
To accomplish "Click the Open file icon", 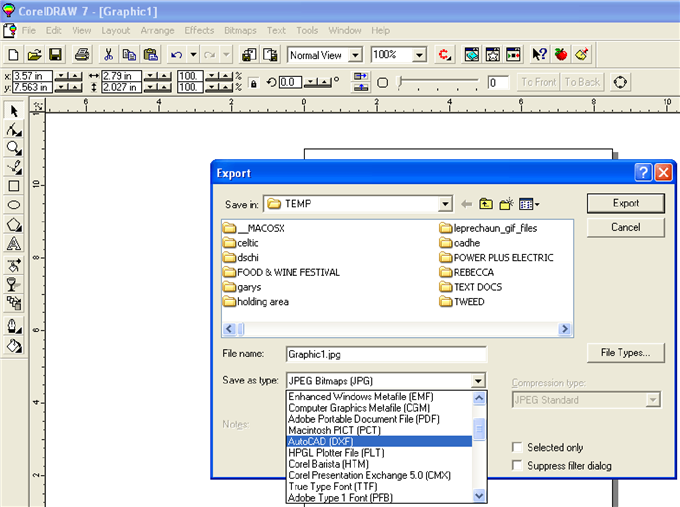I will (34, 55).
